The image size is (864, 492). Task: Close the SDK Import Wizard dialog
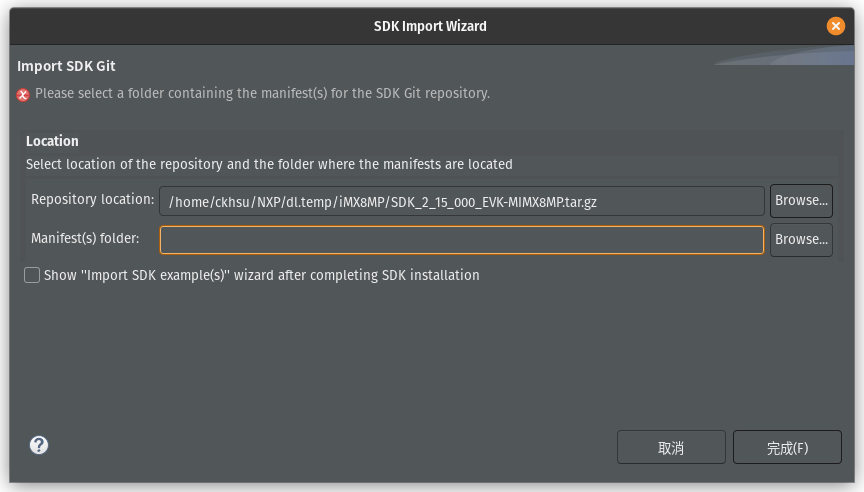point(836,26)
